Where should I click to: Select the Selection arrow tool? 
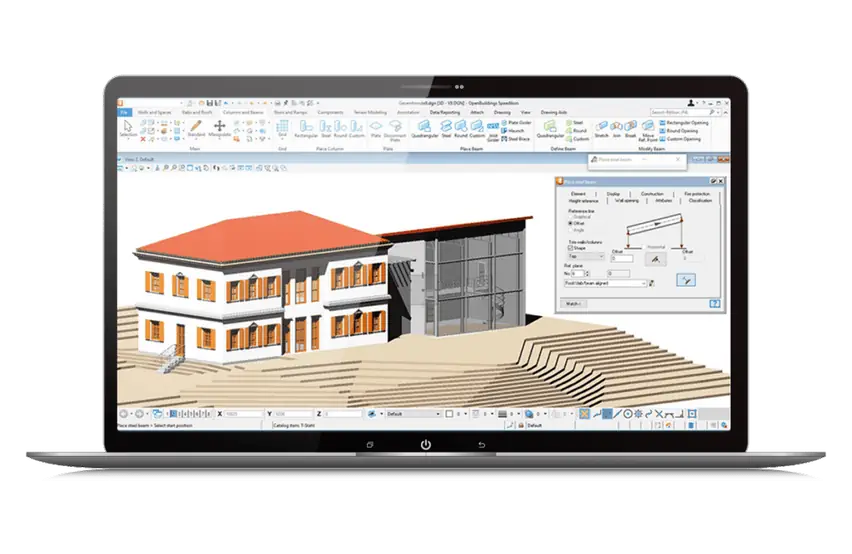pyautogui.click(x=128, y=129)
